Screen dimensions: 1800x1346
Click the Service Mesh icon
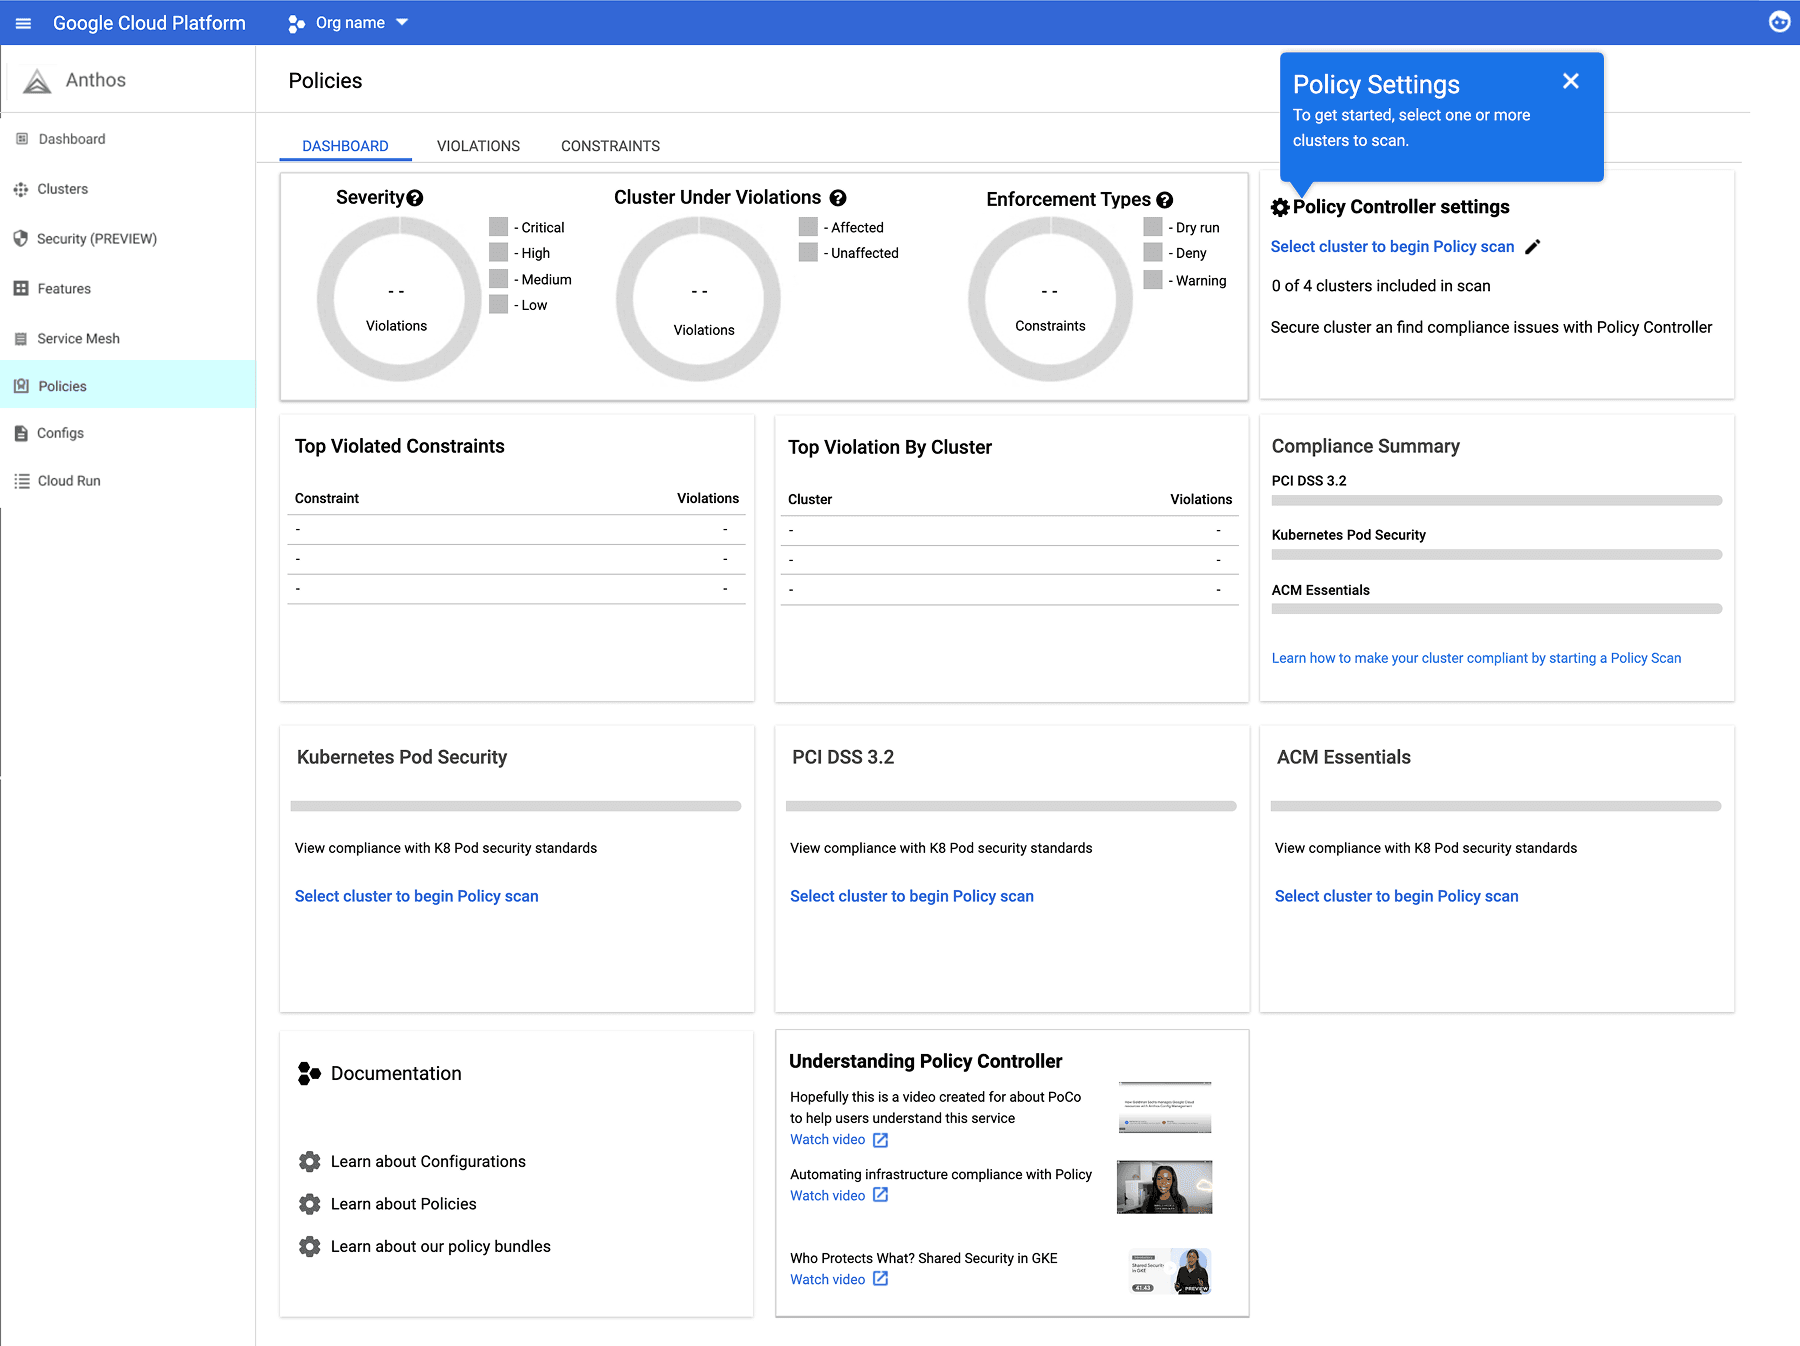coord(21,339)
